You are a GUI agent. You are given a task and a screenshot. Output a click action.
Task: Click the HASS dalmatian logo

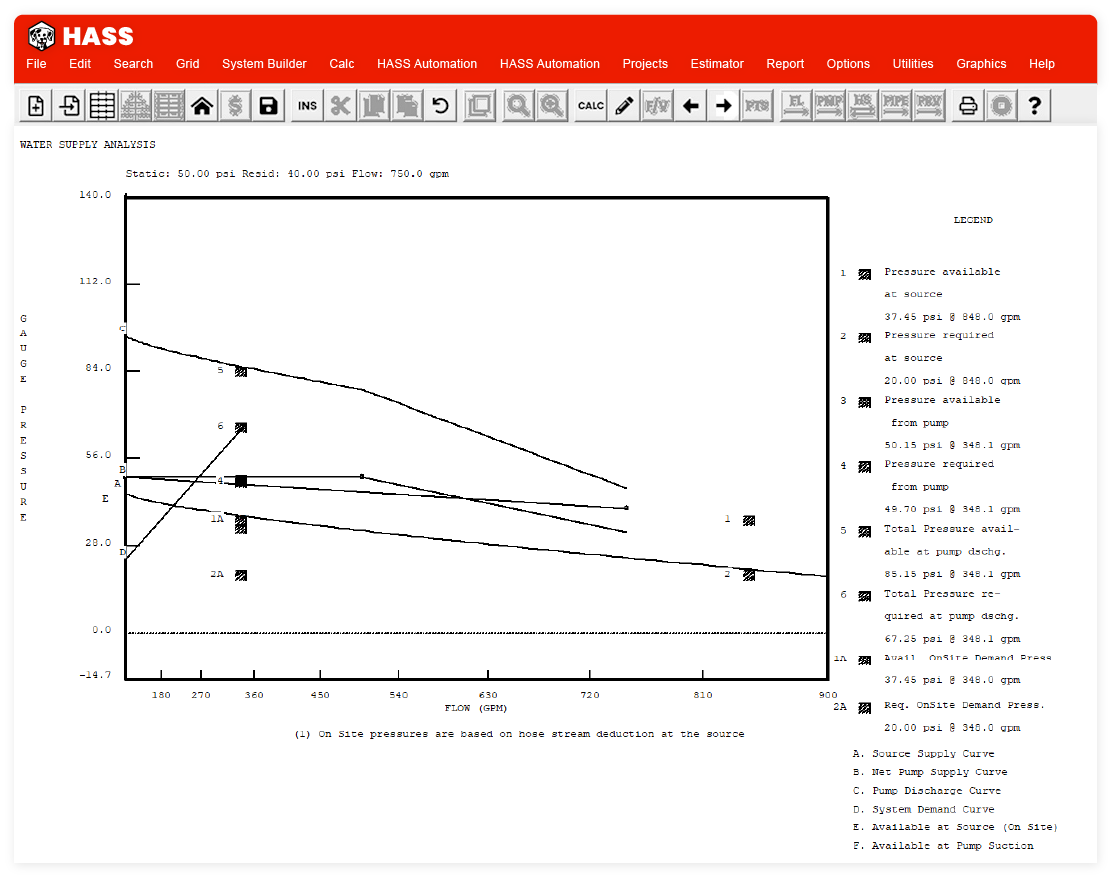point(42,37)
